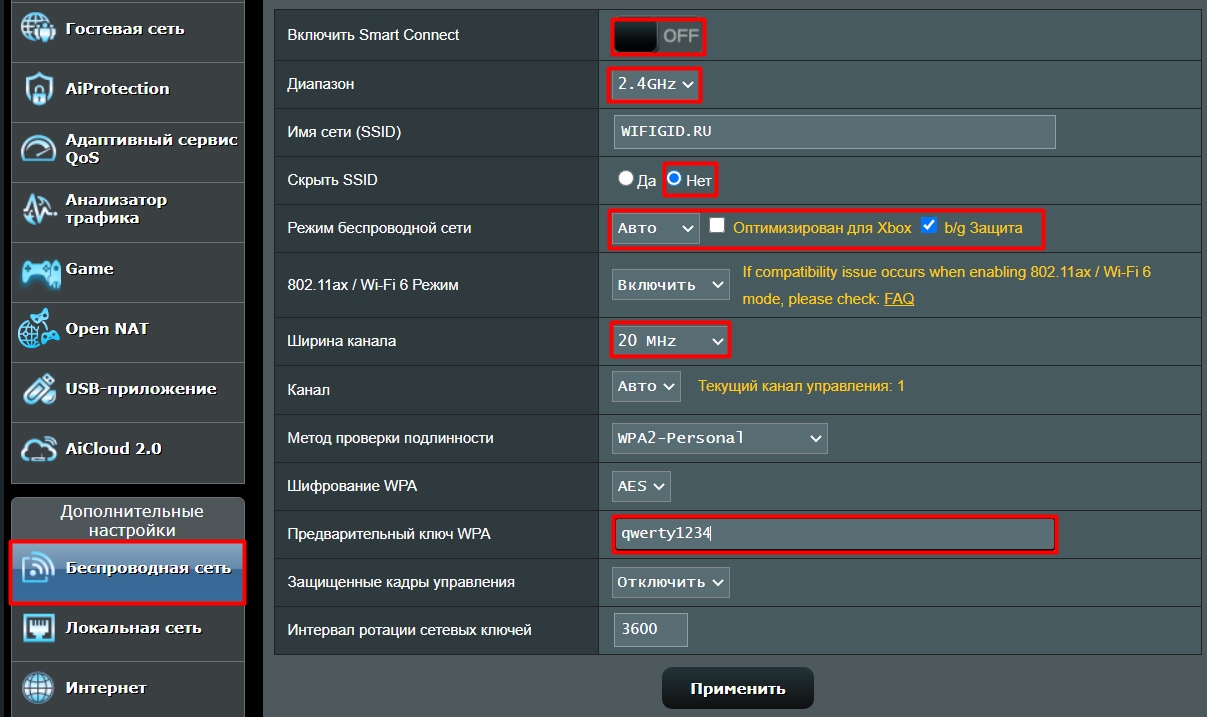Click the Guest Network (Гостевая сеть) globe icon
This screenshot has height=717, width=1207.
point(39,29)
